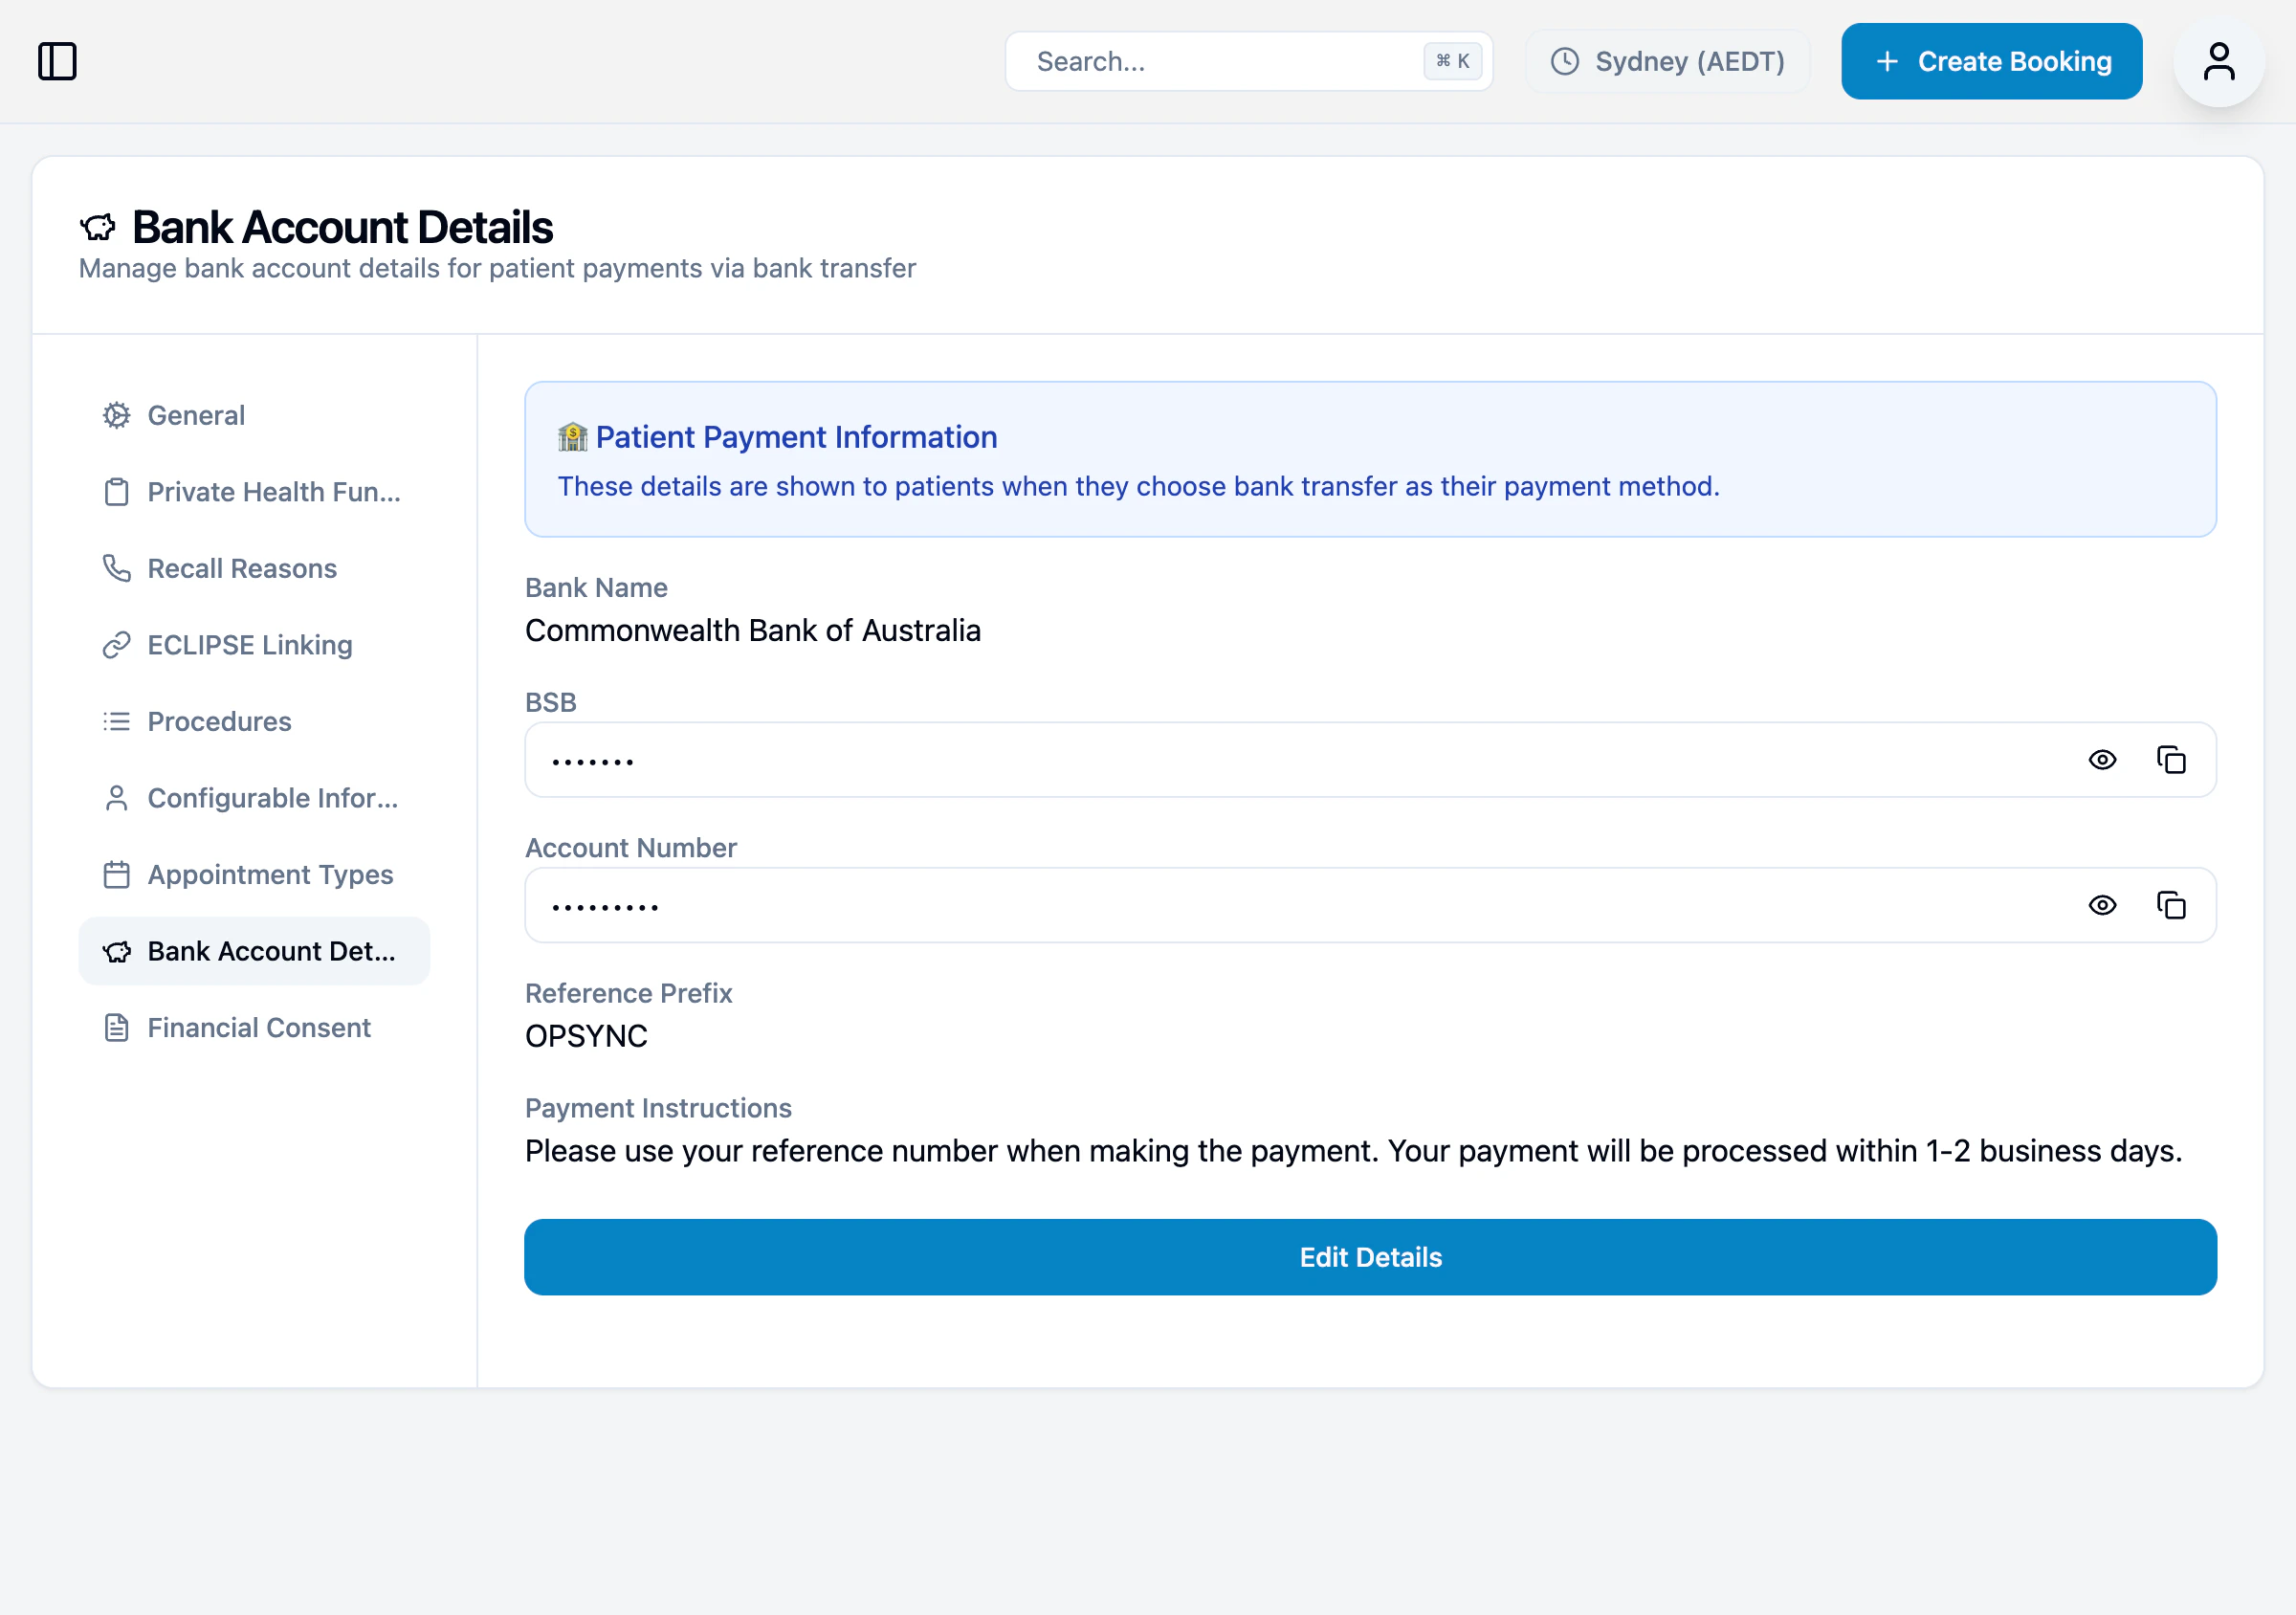2296x1615 pixels.
Task: Navigate to the Appointment Types tab
Action: 270,874
